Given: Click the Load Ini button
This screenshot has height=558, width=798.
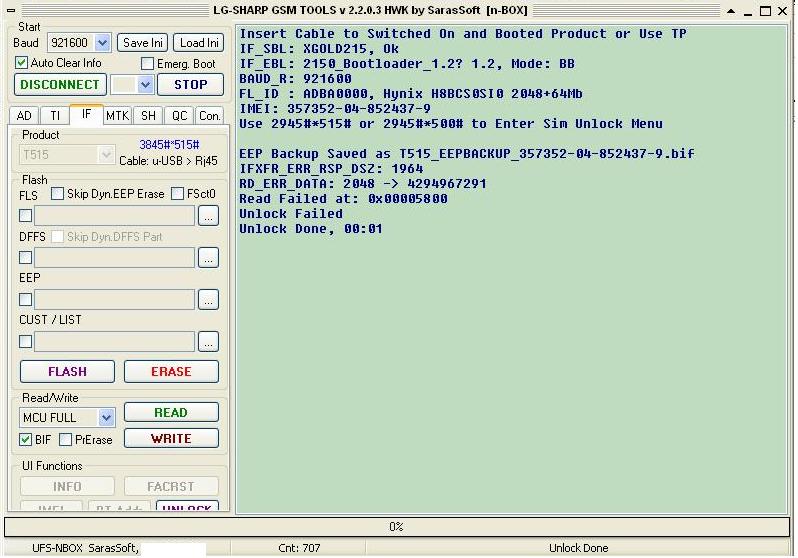Looking at the screenshot, I should 199,43.
